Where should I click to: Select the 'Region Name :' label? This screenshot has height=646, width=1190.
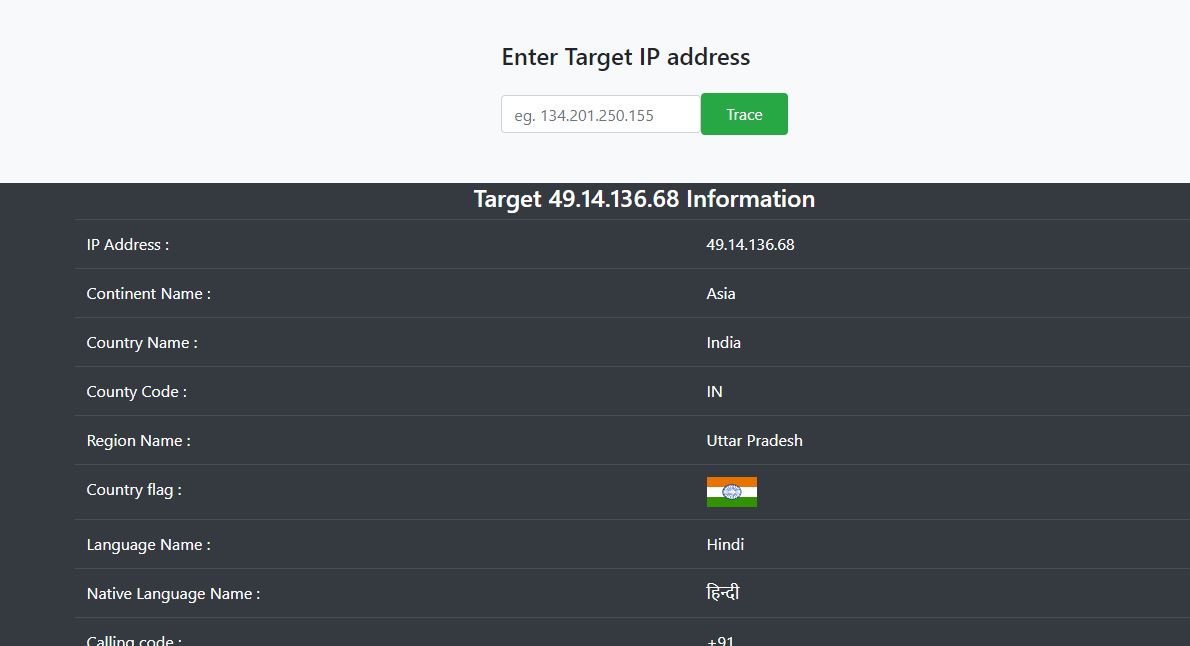coord(139,441)
